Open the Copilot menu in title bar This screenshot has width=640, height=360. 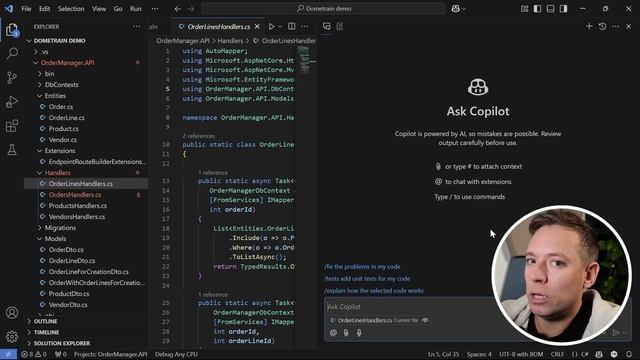(x=458, y=9)
